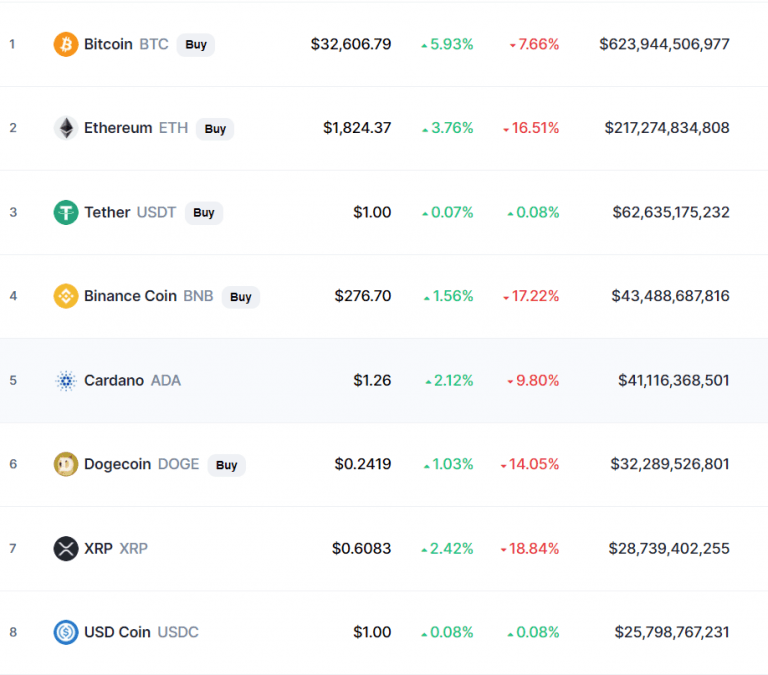Click the XRP black logo icon
The width and height of the screenshot is (768, 675).
[66, 549]
